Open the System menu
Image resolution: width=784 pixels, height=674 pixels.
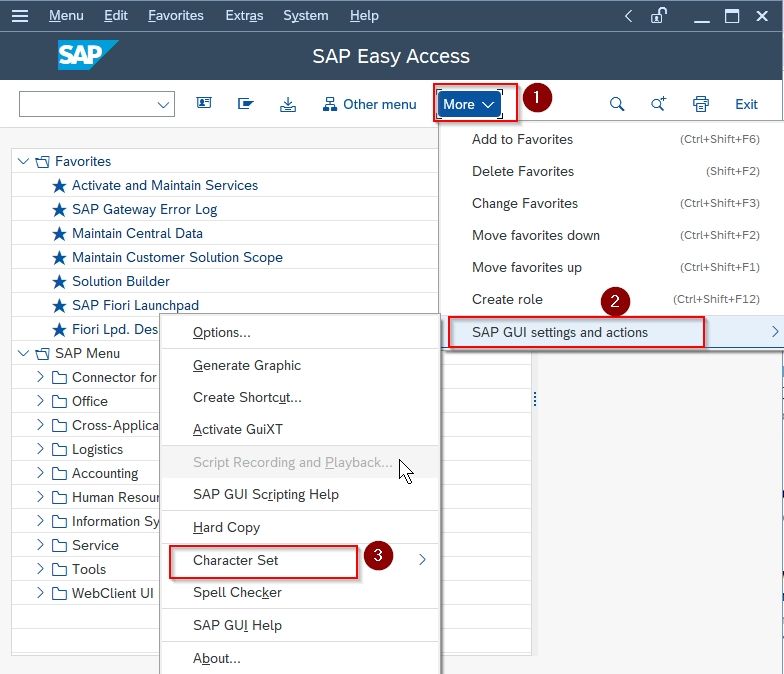pos(306,16)
